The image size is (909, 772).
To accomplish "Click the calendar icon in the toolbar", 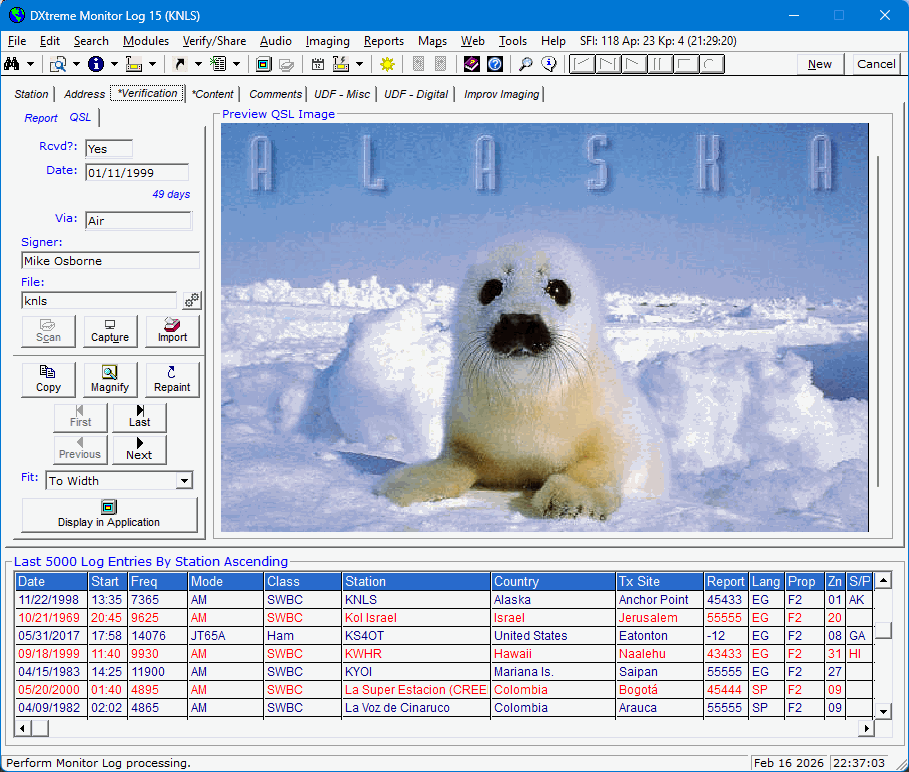I will [x=318, y=64].
